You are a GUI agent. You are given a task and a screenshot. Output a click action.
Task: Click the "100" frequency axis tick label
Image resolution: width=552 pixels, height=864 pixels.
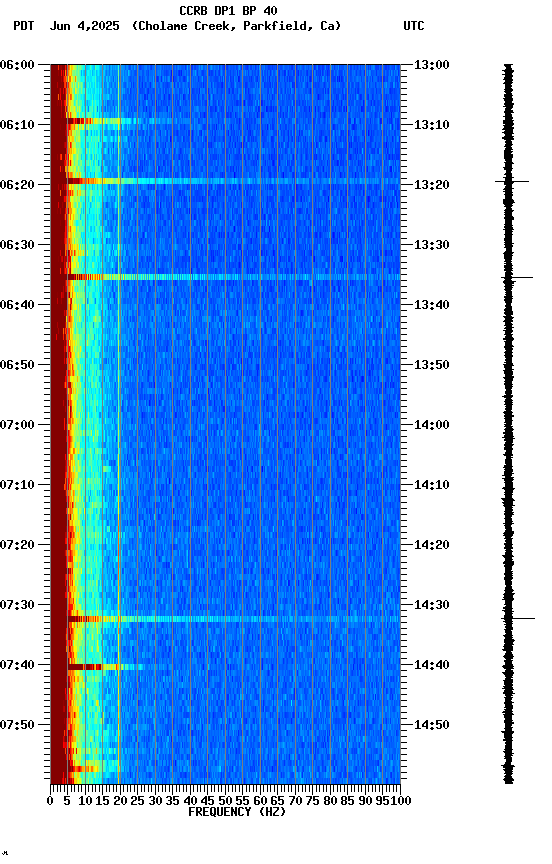point(402,801)
